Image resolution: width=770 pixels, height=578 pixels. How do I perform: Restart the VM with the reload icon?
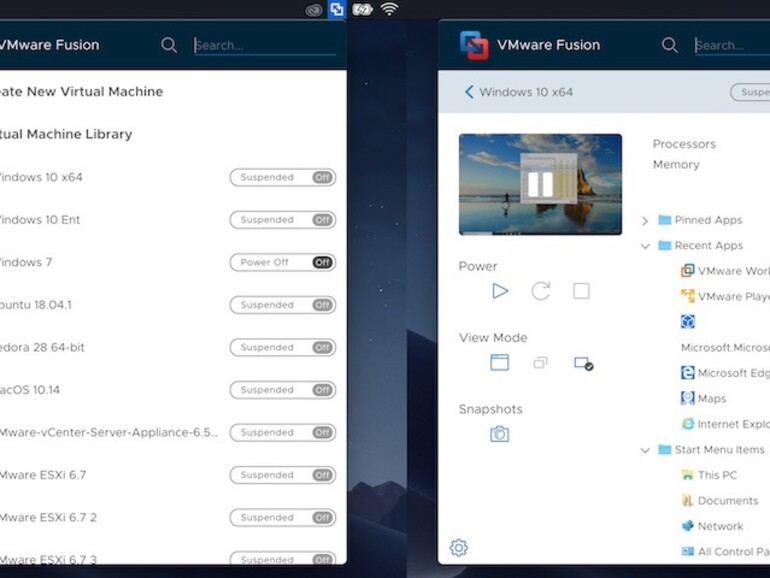point(541,291)
